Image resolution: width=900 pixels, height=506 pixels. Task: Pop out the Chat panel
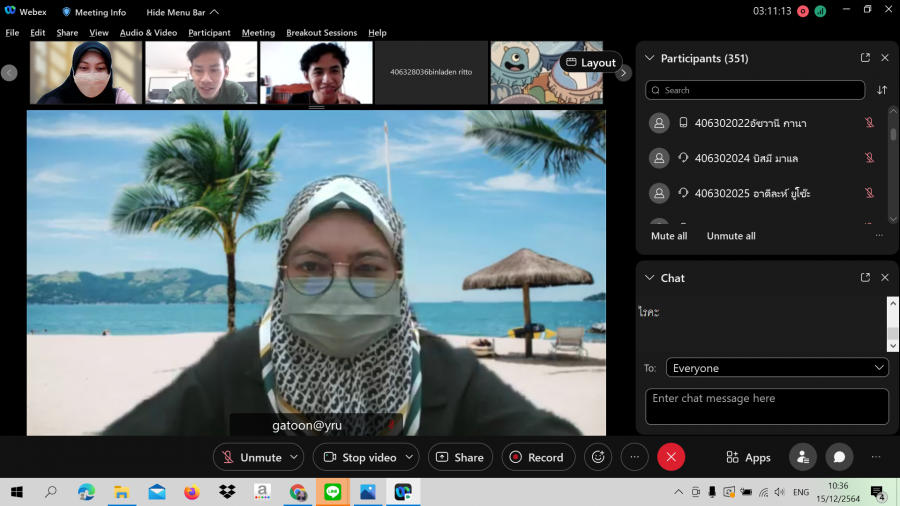click(x=865, y=278)
